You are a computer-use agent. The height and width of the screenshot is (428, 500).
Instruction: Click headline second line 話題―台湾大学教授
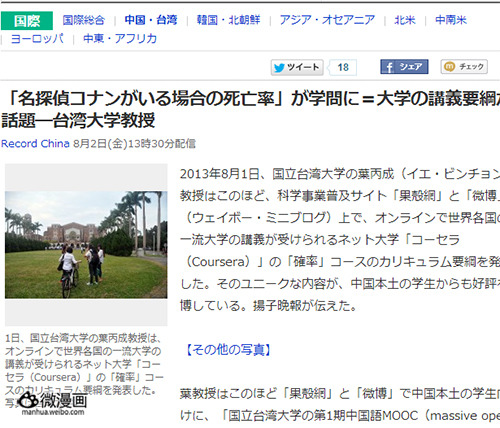click(79, 120)
